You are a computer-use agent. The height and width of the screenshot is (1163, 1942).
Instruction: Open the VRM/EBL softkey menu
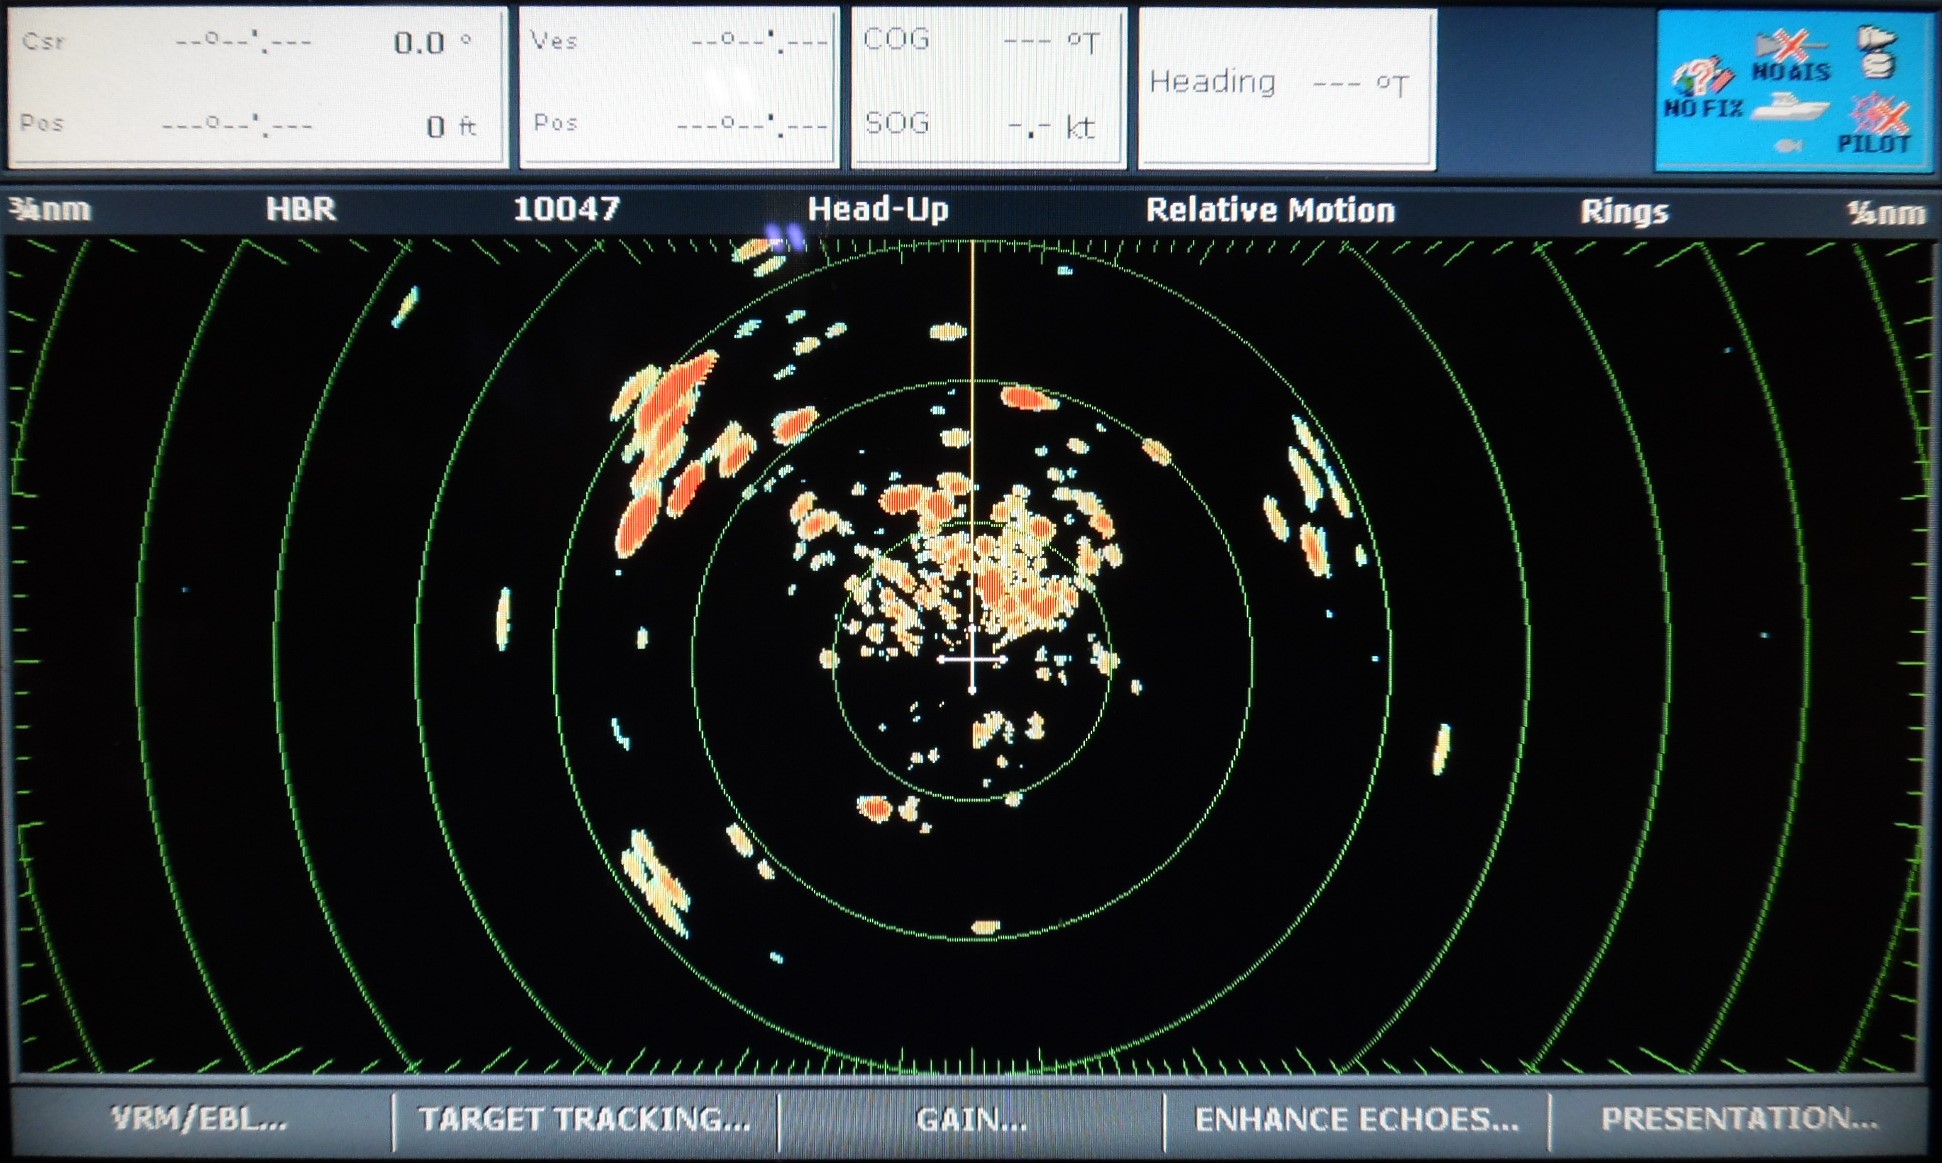(200, 1119)
